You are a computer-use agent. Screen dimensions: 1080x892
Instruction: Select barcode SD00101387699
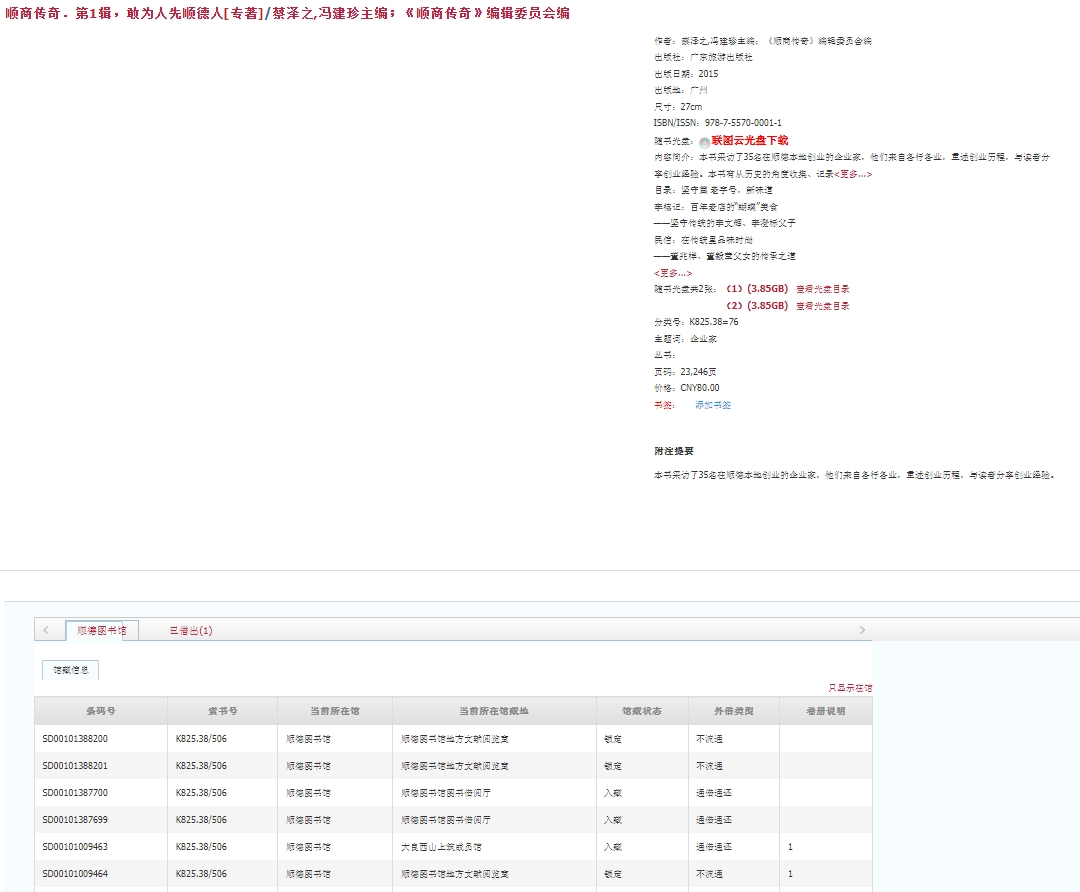75,820
